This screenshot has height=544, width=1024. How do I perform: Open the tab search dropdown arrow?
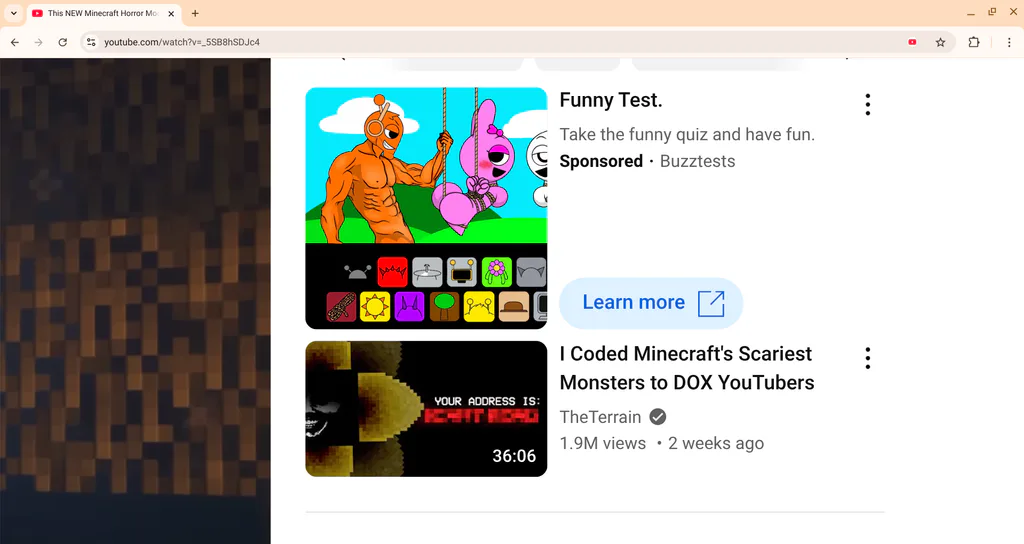click(14, 13)
